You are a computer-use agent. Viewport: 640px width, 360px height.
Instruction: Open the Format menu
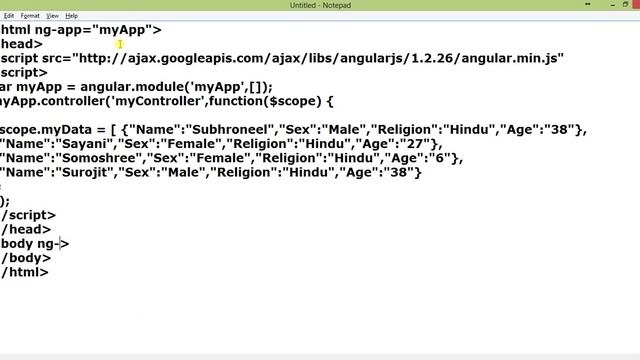coord(30,16)
